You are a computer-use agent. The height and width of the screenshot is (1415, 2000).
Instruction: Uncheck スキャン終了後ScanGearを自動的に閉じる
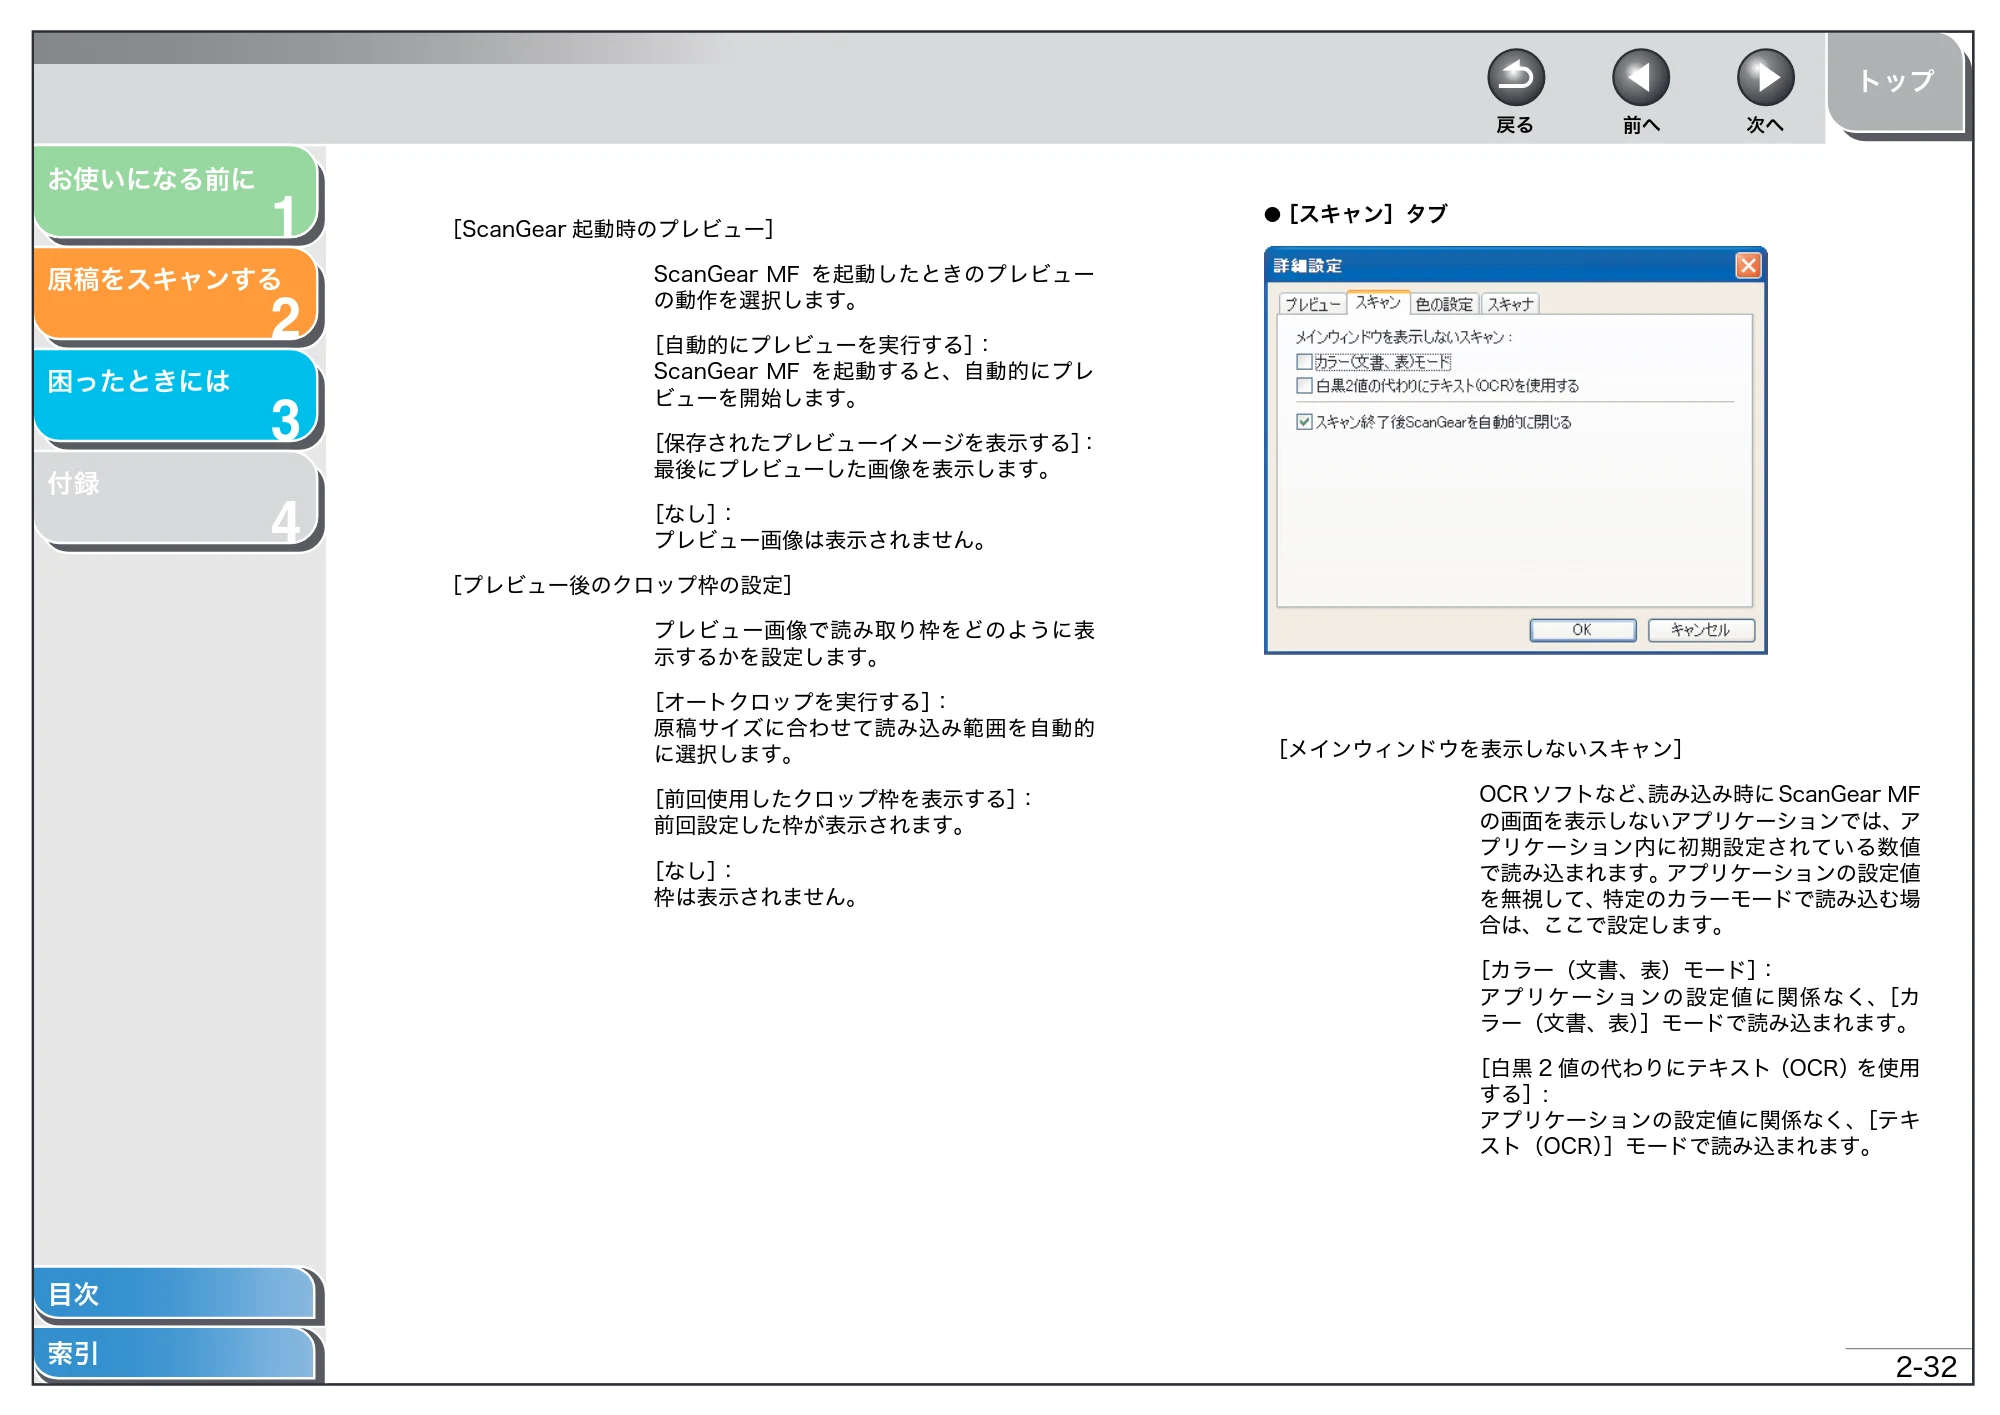point(1304,422)
